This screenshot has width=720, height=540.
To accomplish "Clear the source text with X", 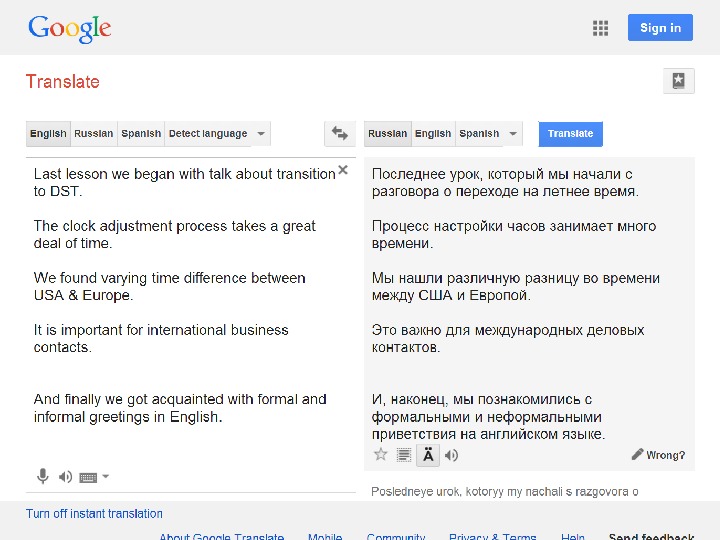I will 343,170.
